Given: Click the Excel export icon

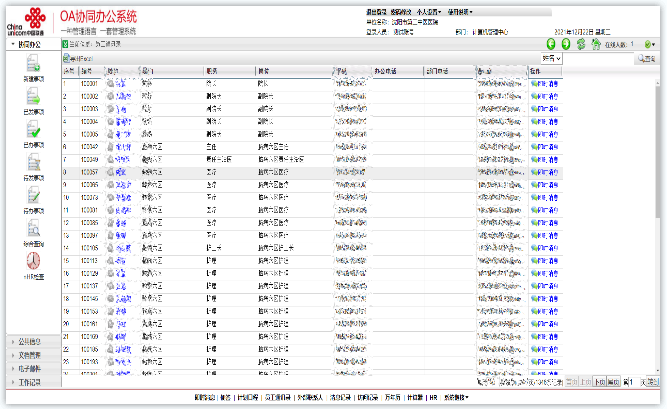Looking at the screenshot, I should coord(66,58).
